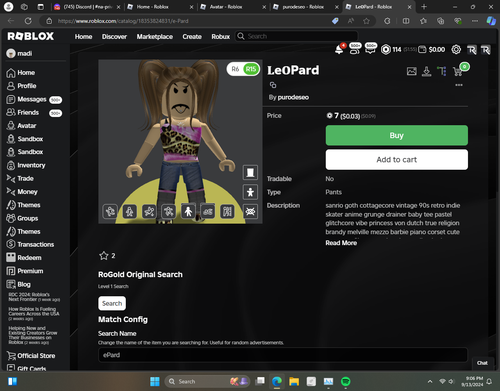Viewport: 500px width, 391px height.
Task: Go to Avatar in the sidebar
Action: click(21, 126)
